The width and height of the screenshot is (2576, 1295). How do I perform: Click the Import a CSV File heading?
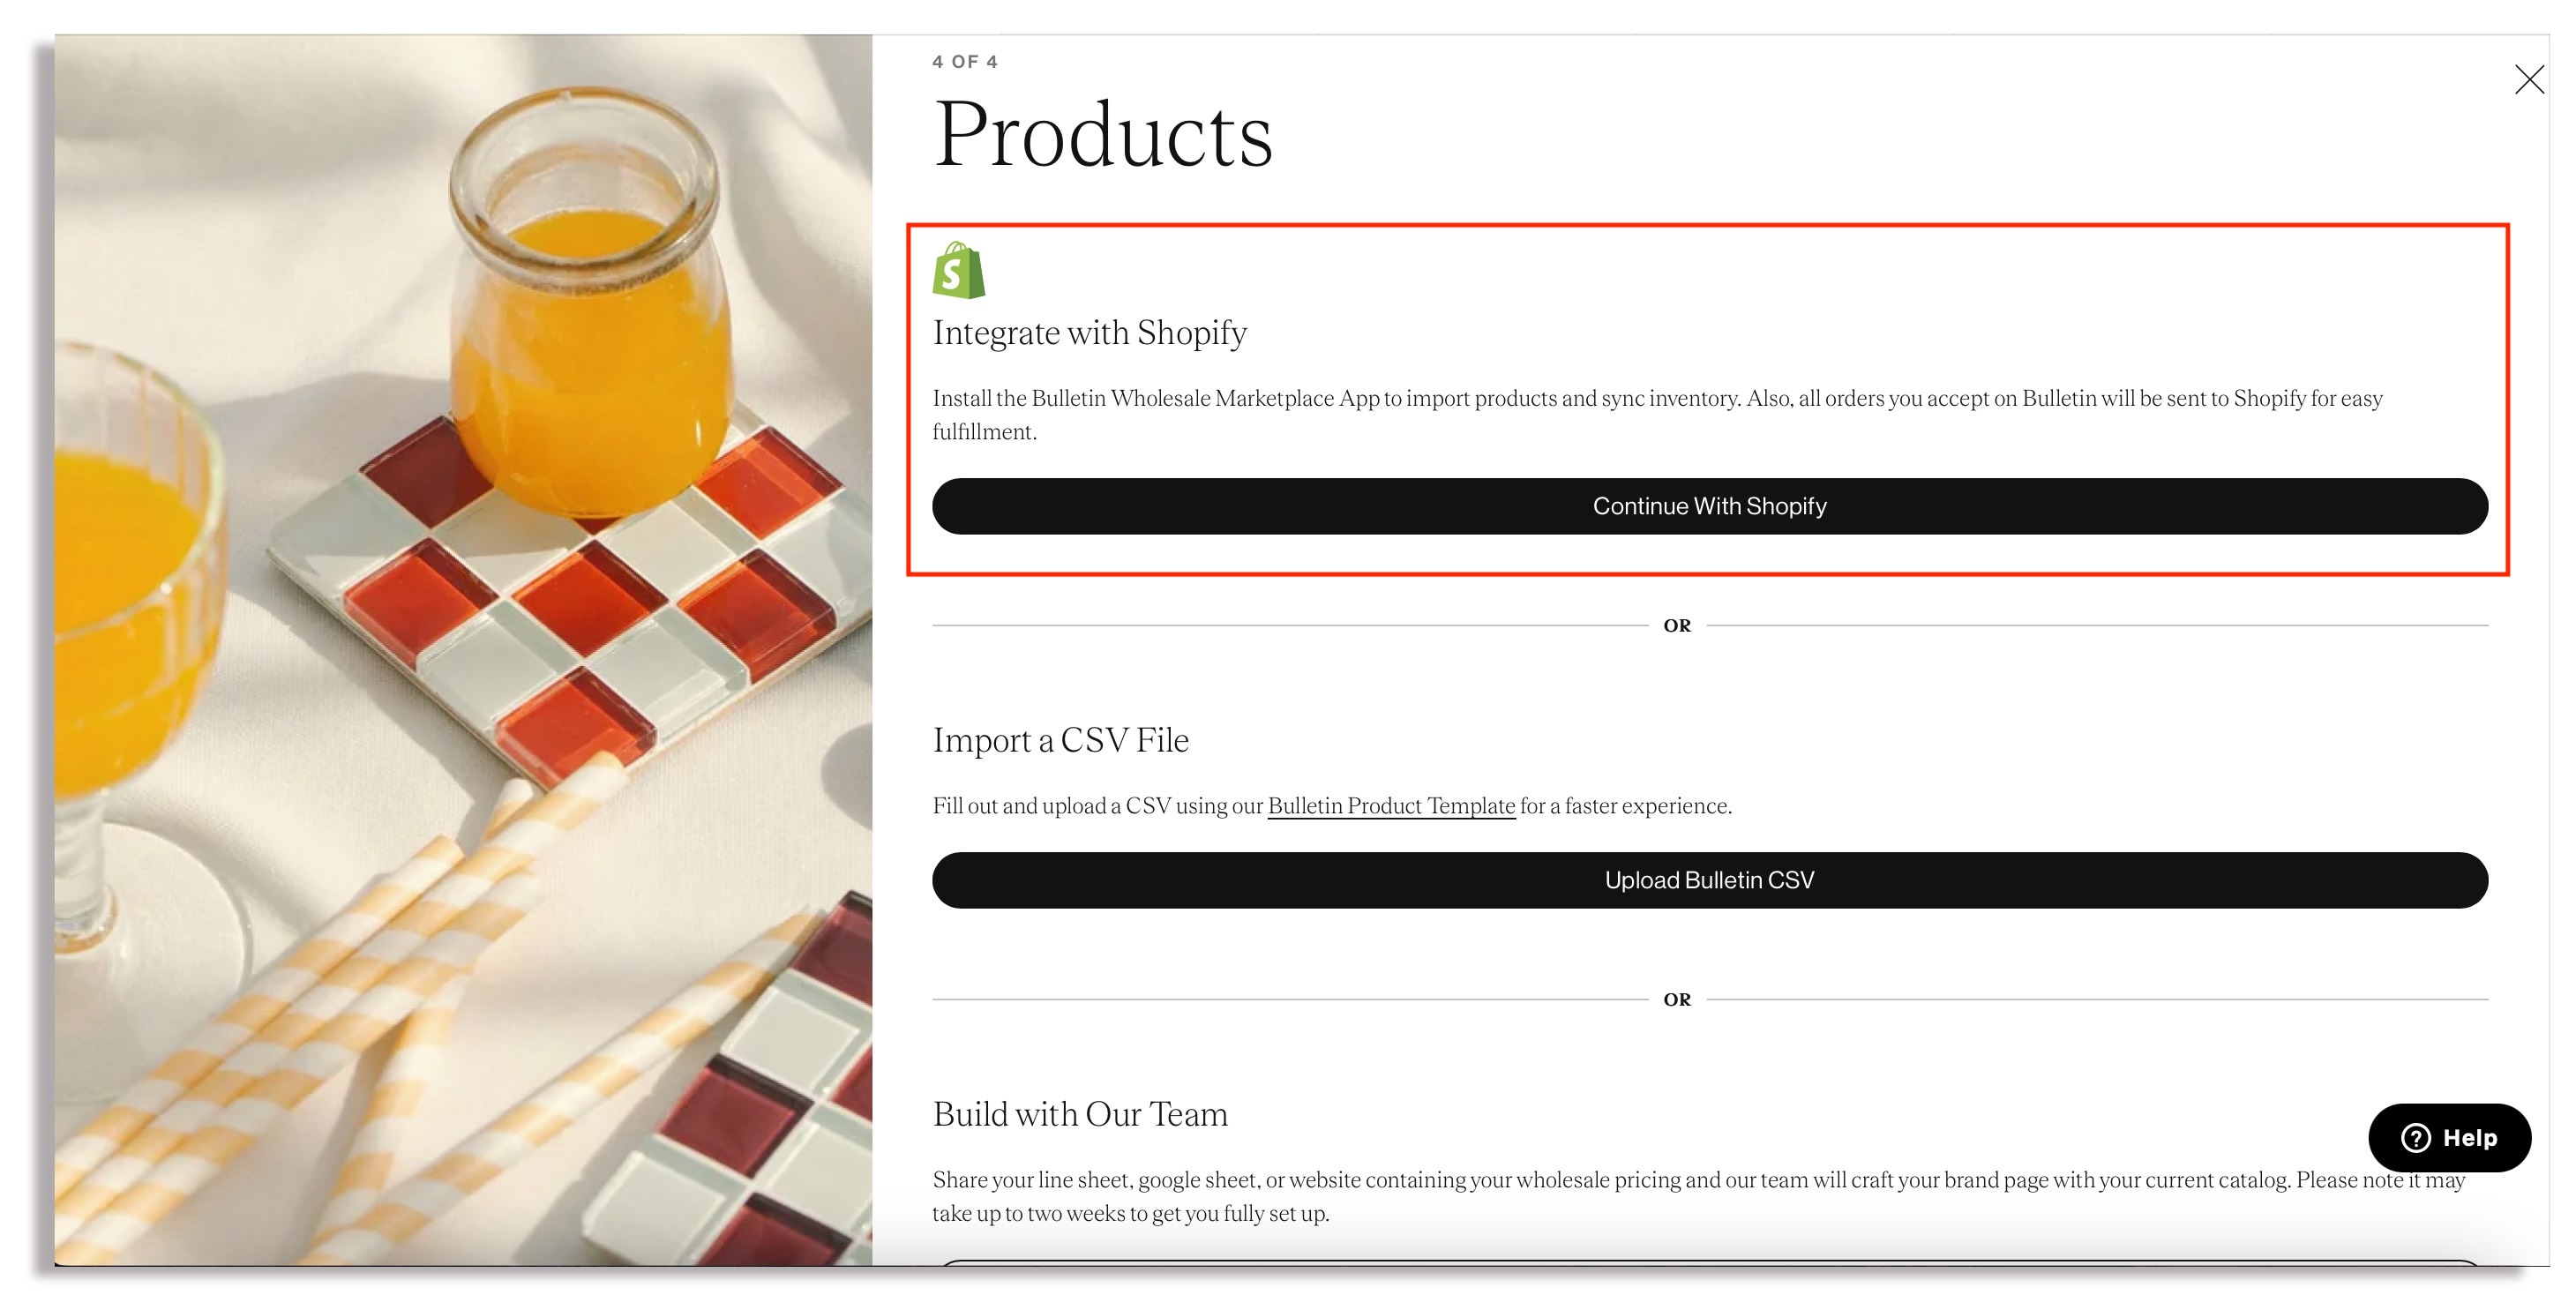tap(1060, 740)
